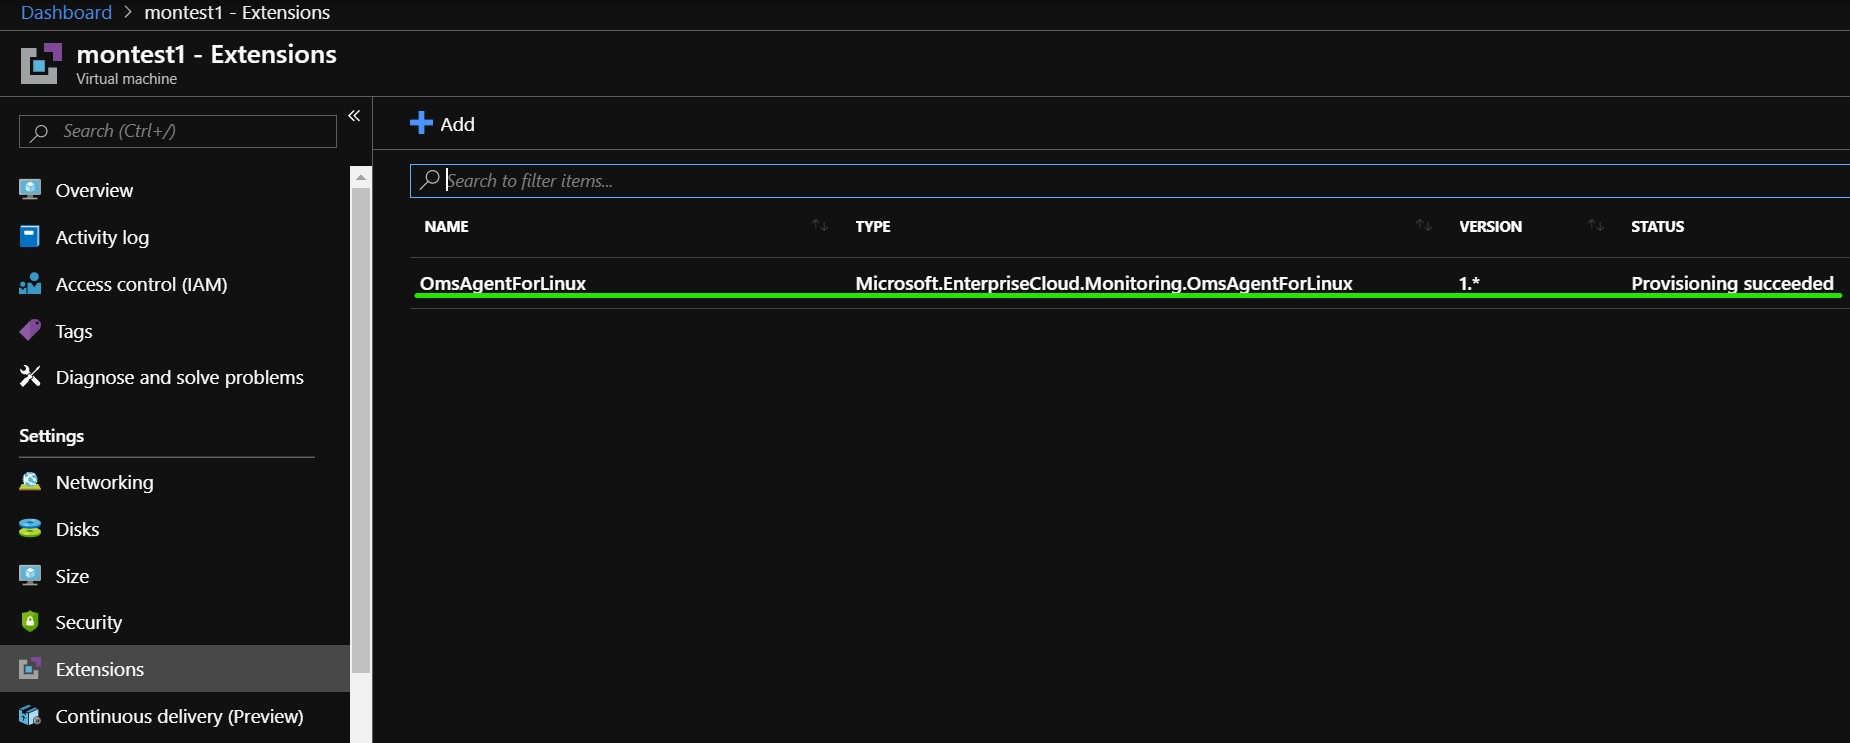Click the Disks icon

(x=30, y=528)
